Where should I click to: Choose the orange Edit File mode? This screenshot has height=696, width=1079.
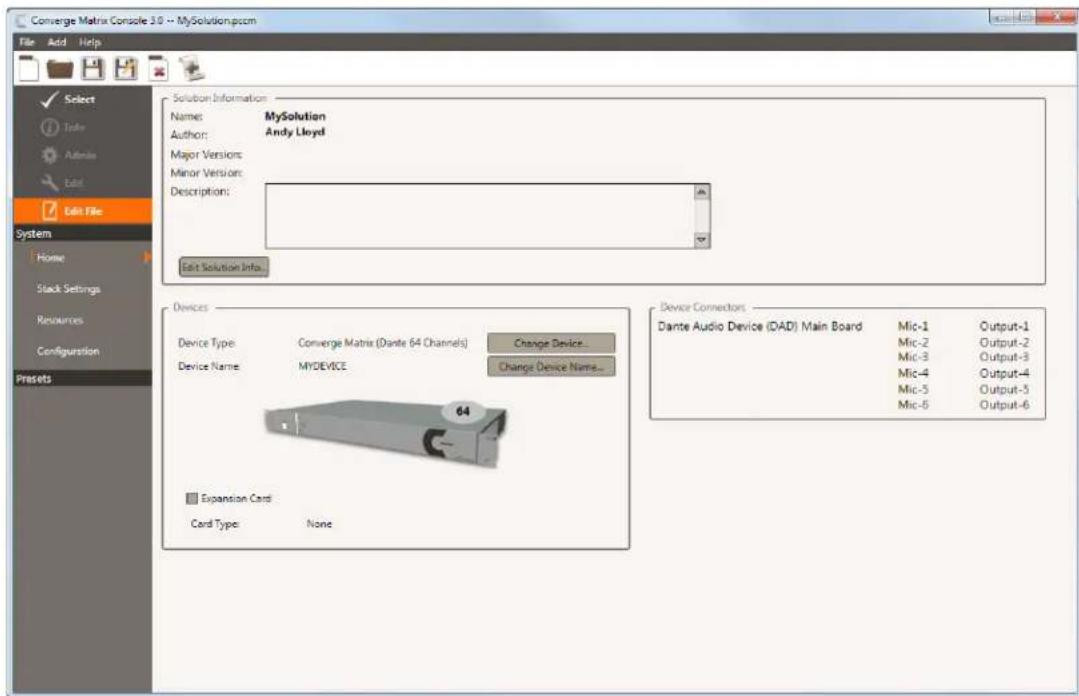point(83,211)
